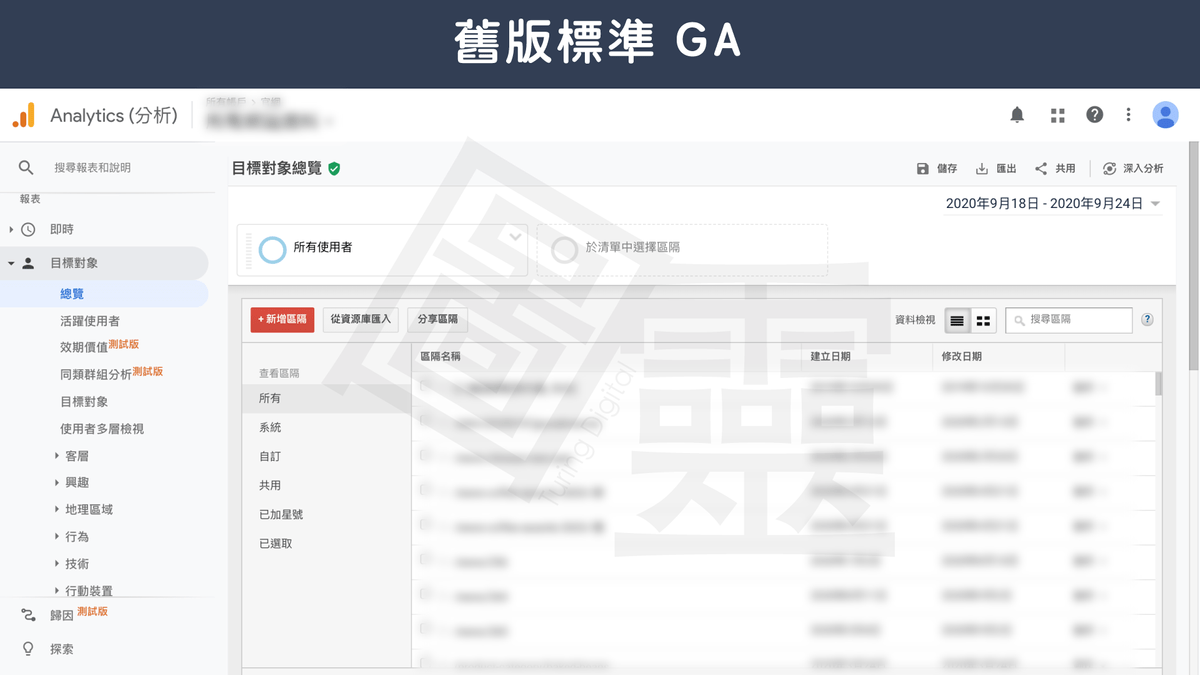Click the help icon beside 搜尋區隔
Viewport: 1200px width, 675px height.
coord(1147,320)
